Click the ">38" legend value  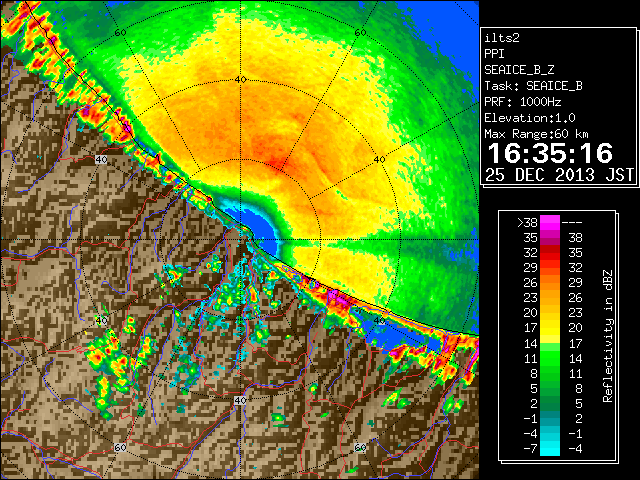[527, 222]
